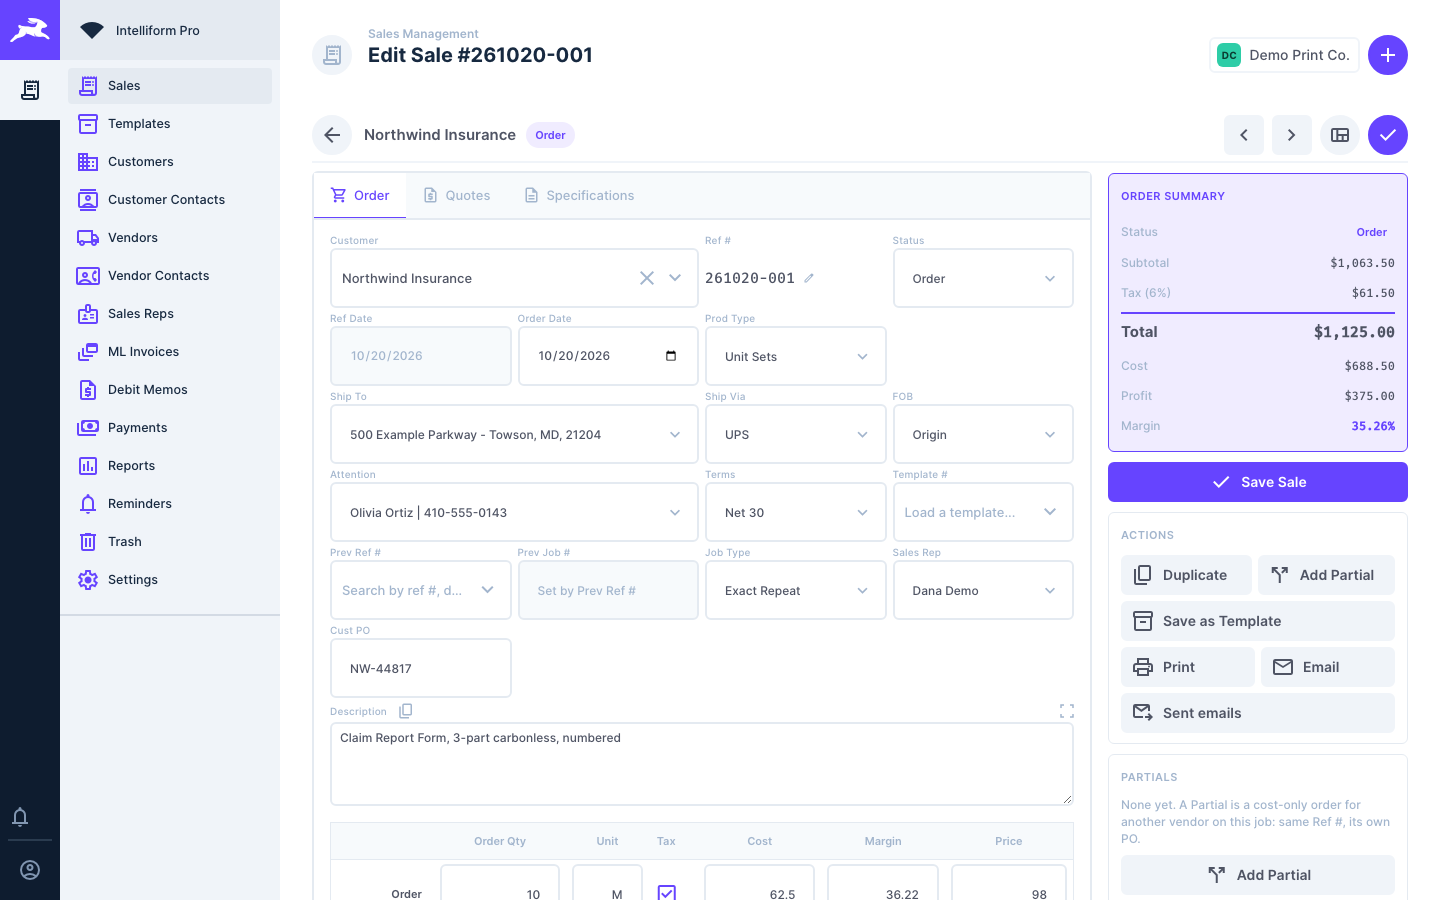Open the calendar picker in Order Date
This screenshot has width=1440, height=900.
point(671,356)
